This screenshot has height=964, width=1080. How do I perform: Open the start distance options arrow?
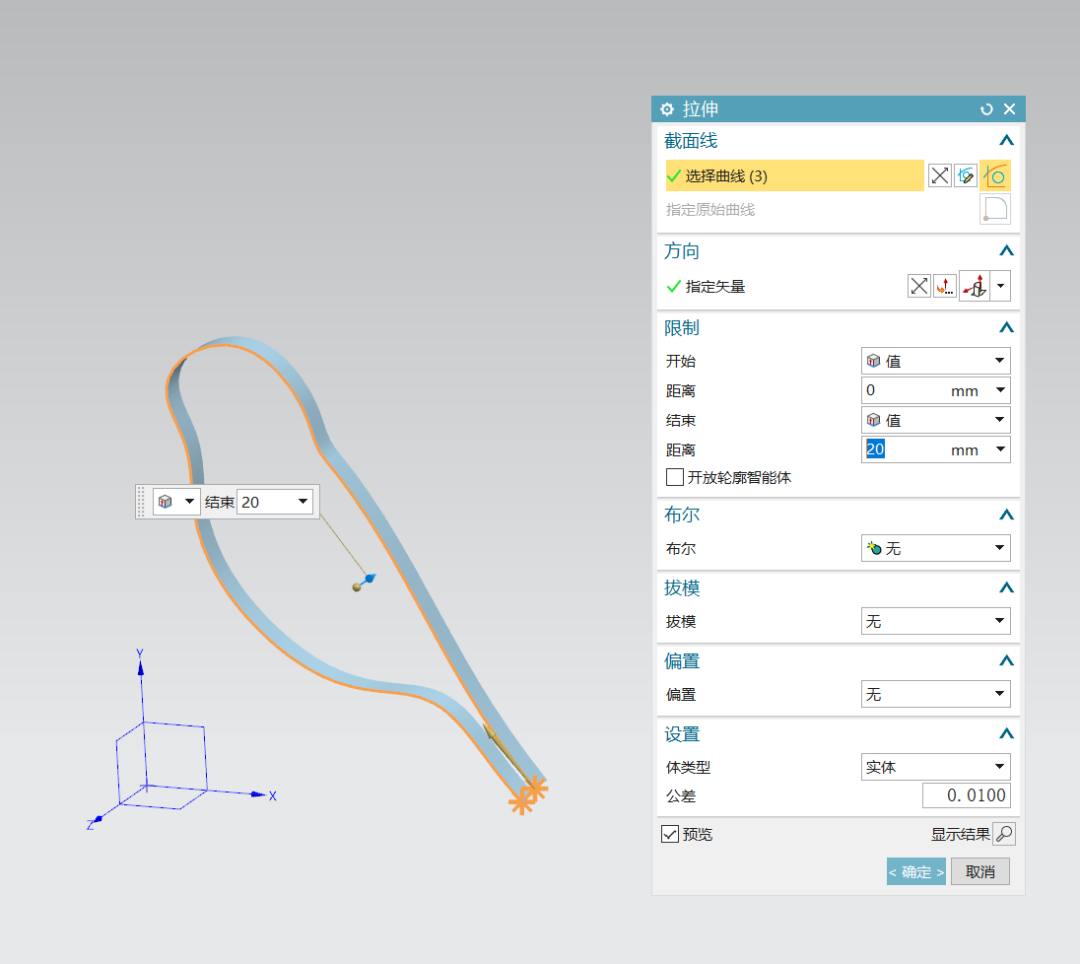pyautogui.click(x=1000, y=390)
